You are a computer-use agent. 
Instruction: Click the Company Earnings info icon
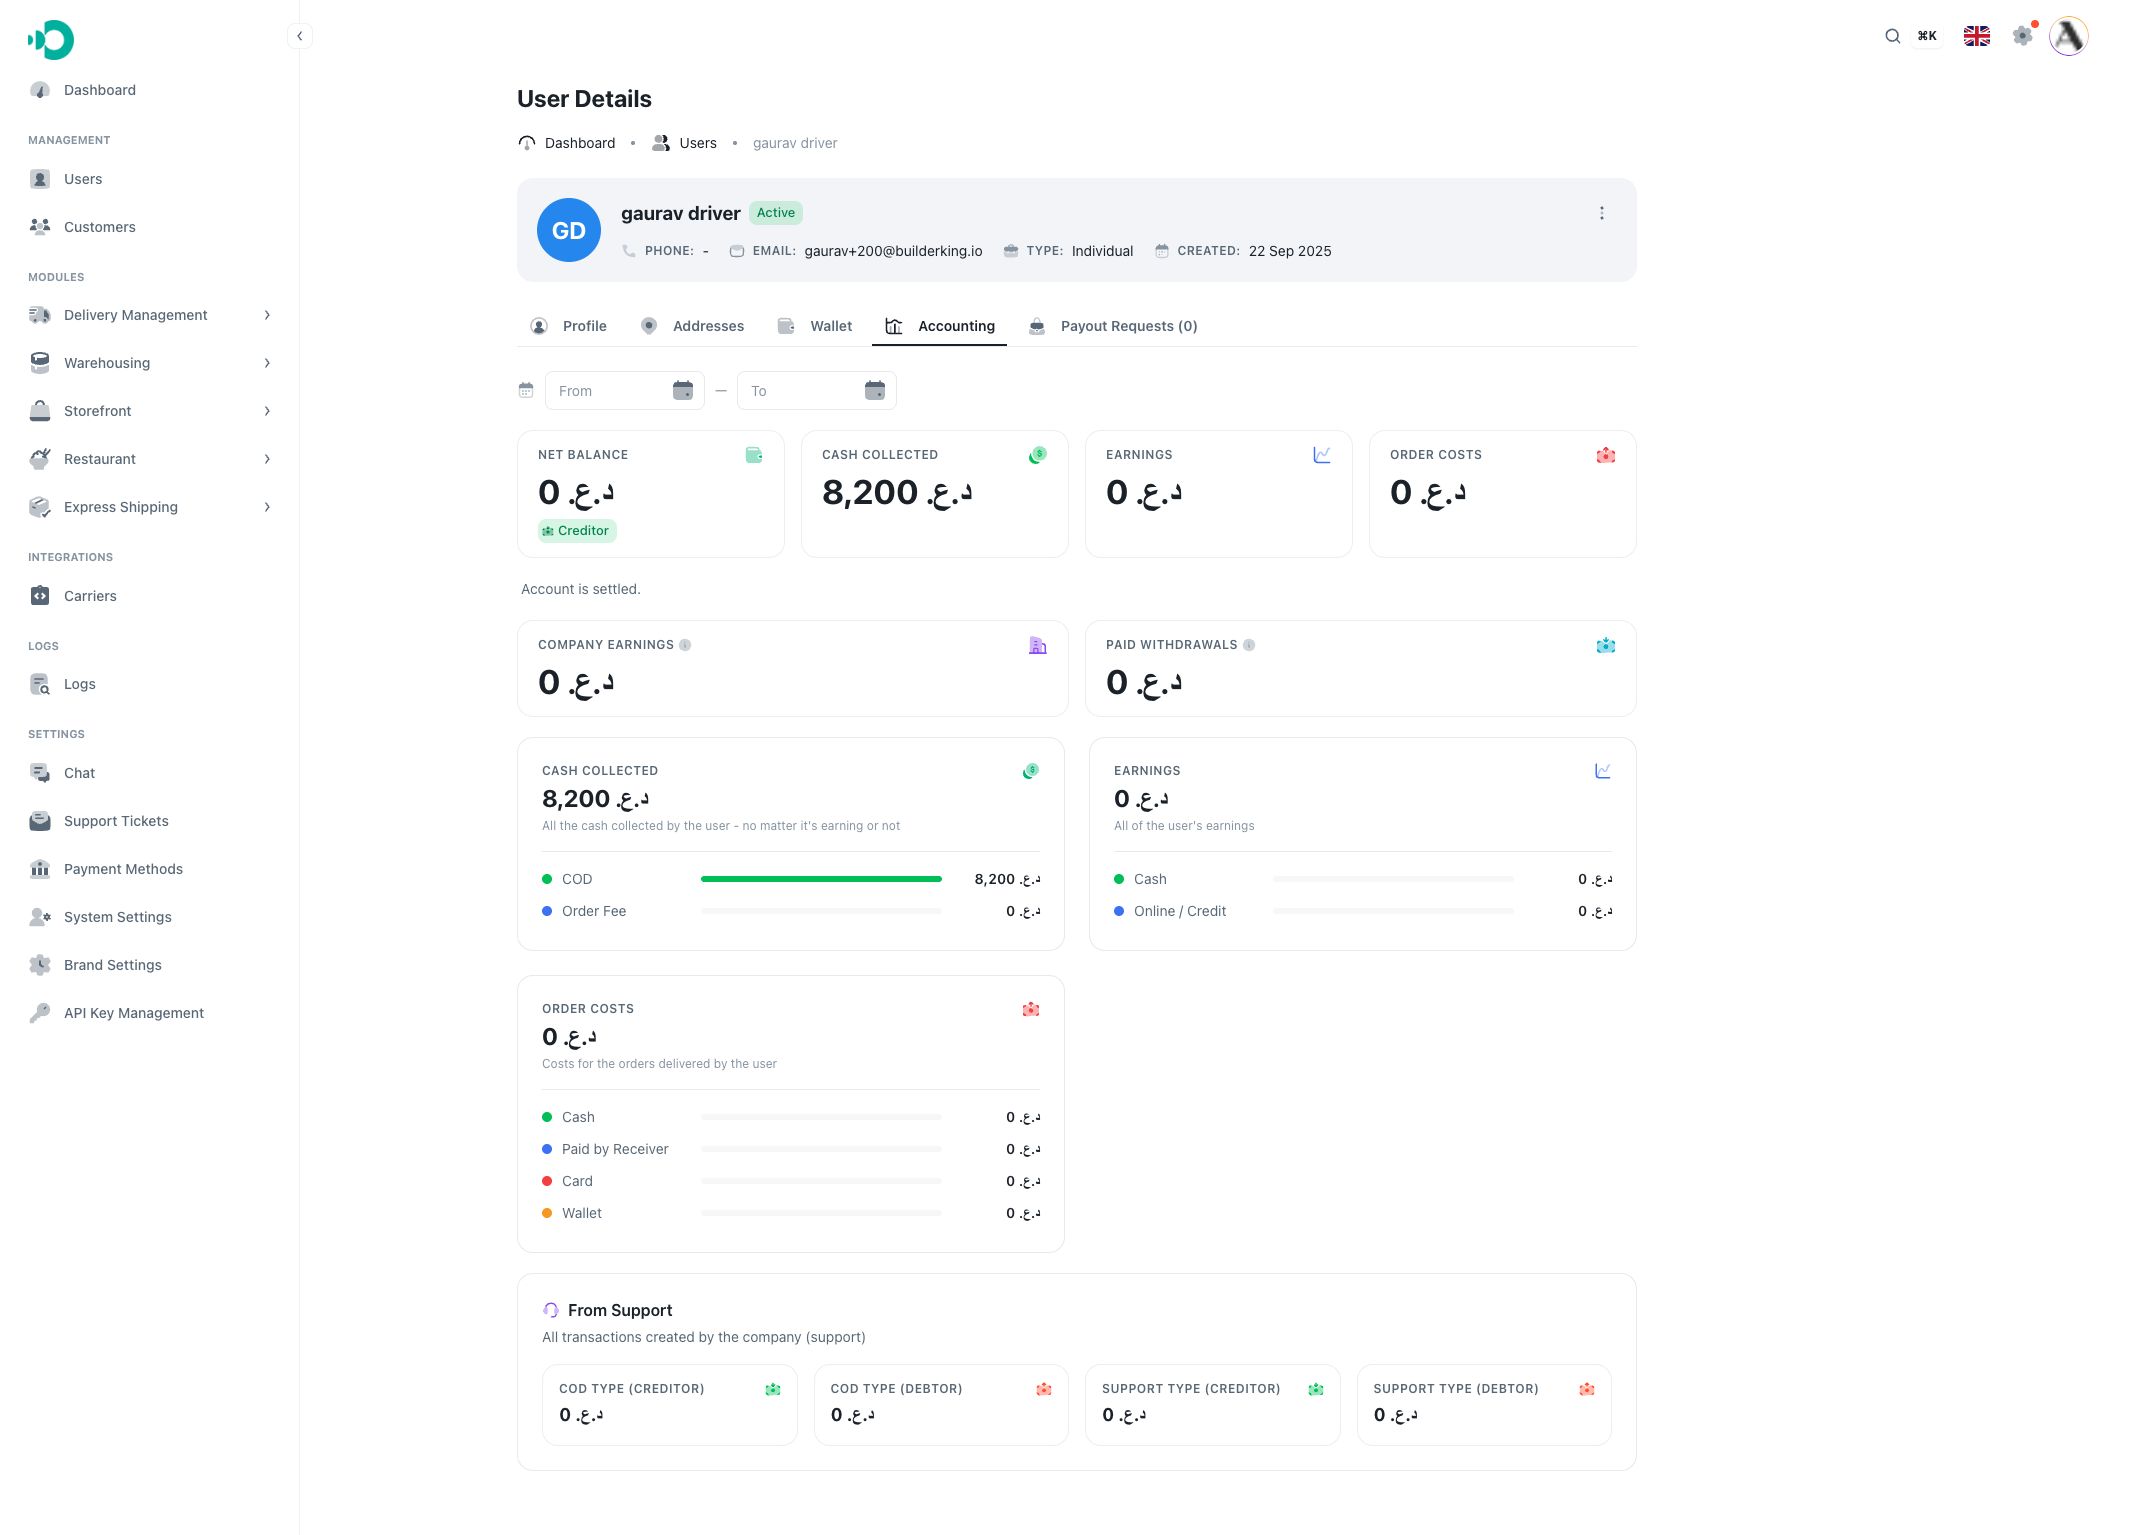point(685,645)
